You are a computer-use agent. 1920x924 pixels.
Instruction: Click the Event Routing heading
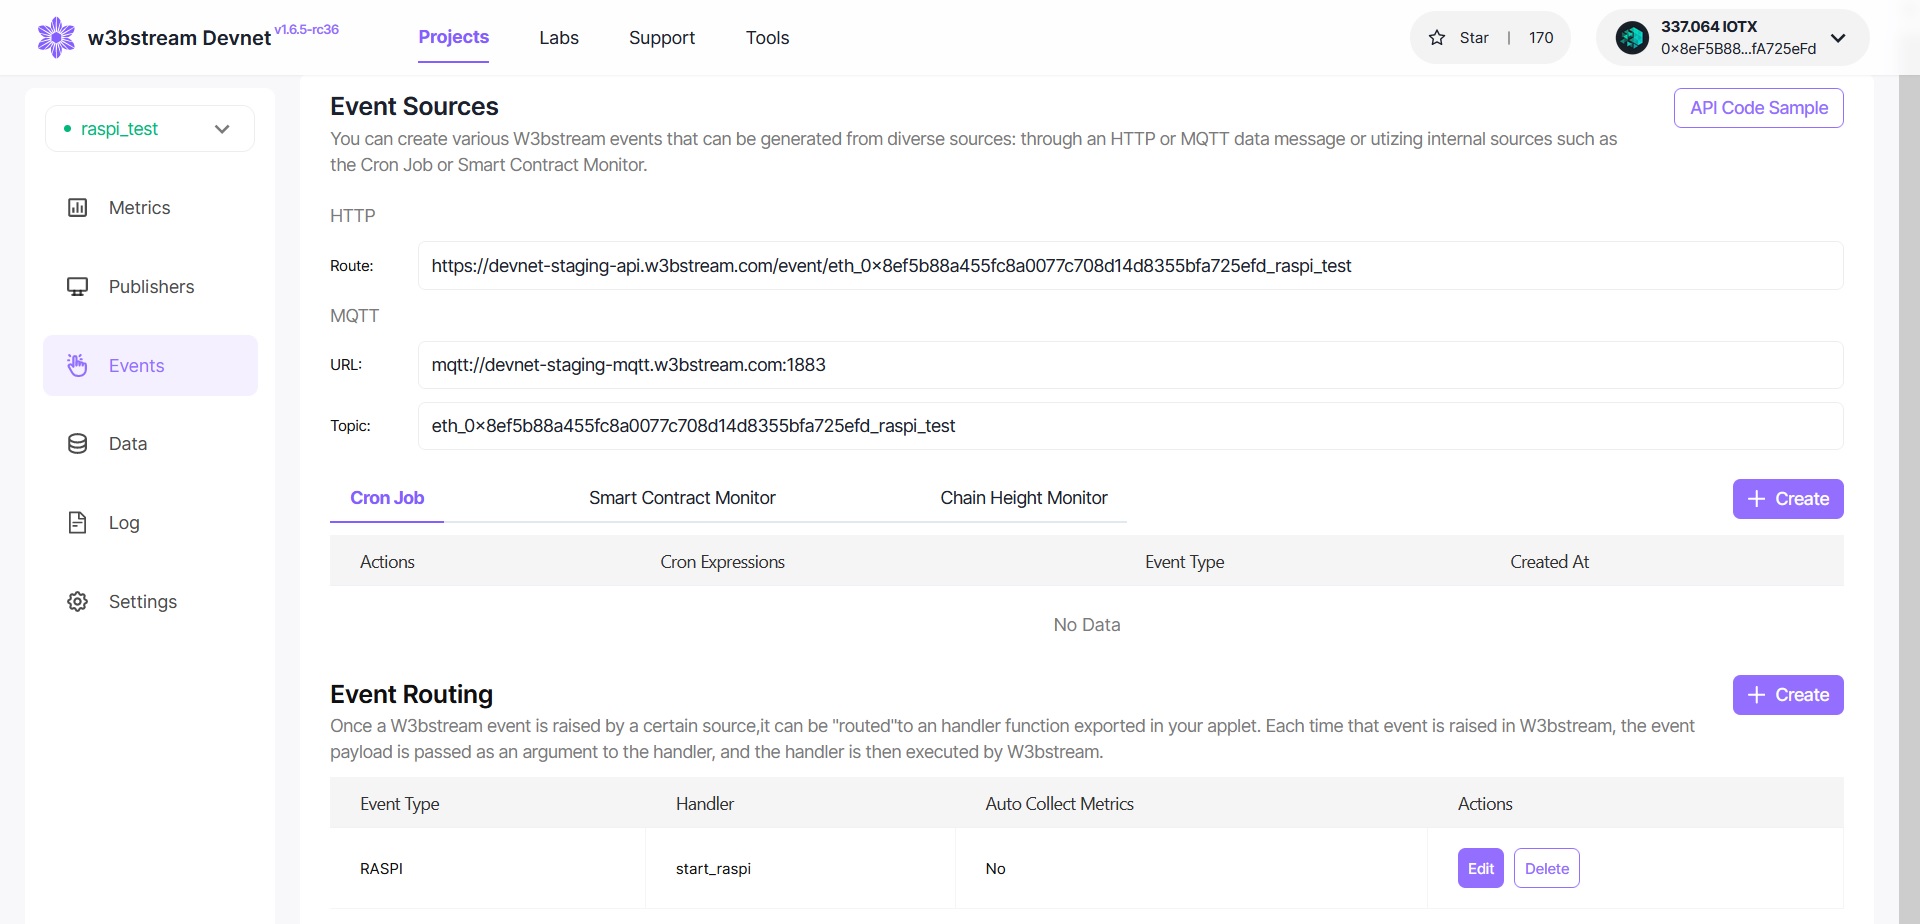coord(411,694)
